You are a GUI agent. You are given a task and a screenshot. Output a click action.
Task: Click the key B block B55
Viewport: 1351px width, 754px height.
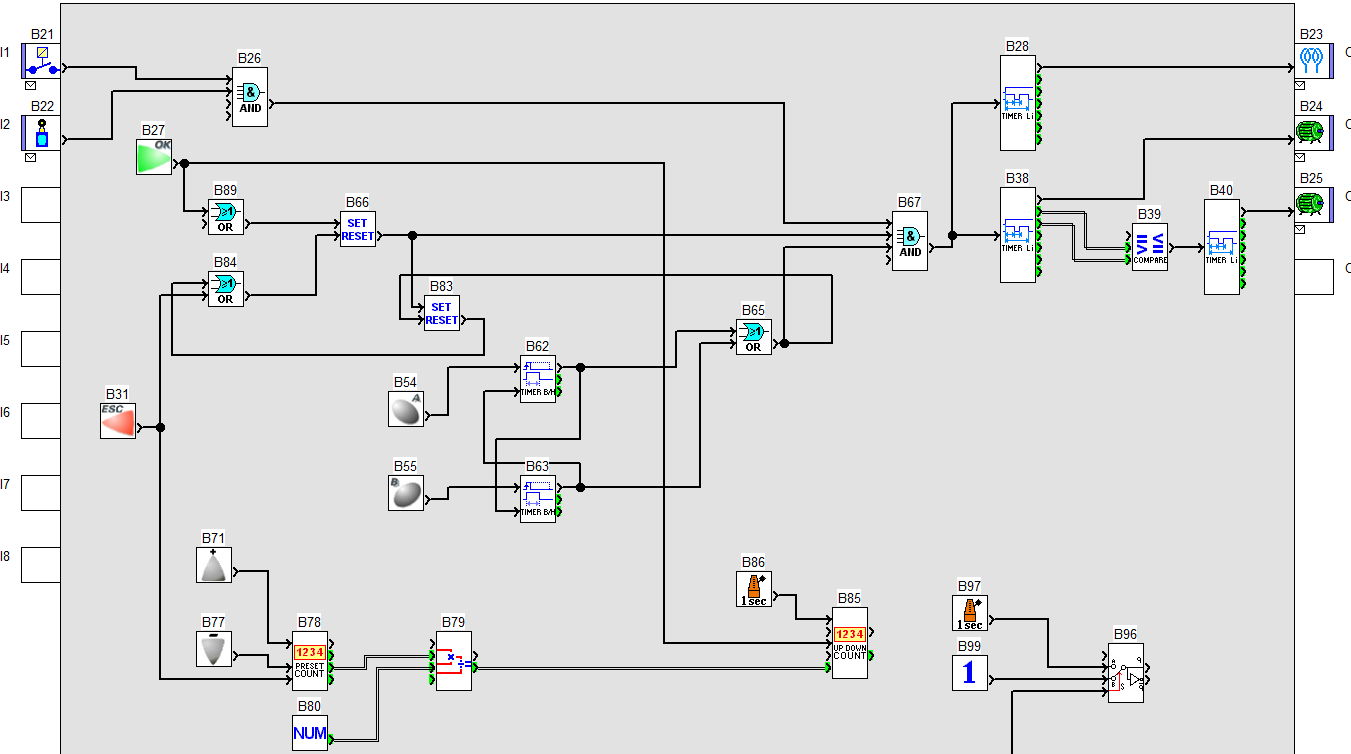coord(405,493)
